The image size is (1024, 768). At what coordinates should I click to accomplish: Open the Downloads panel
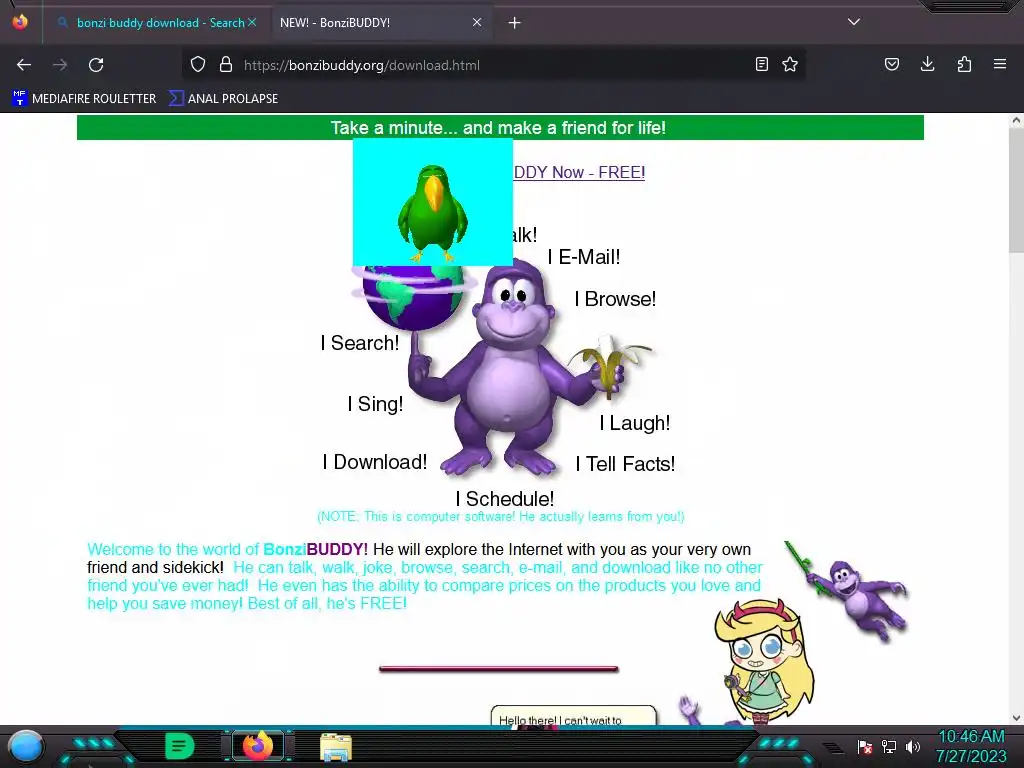click(x=927, y=64)
